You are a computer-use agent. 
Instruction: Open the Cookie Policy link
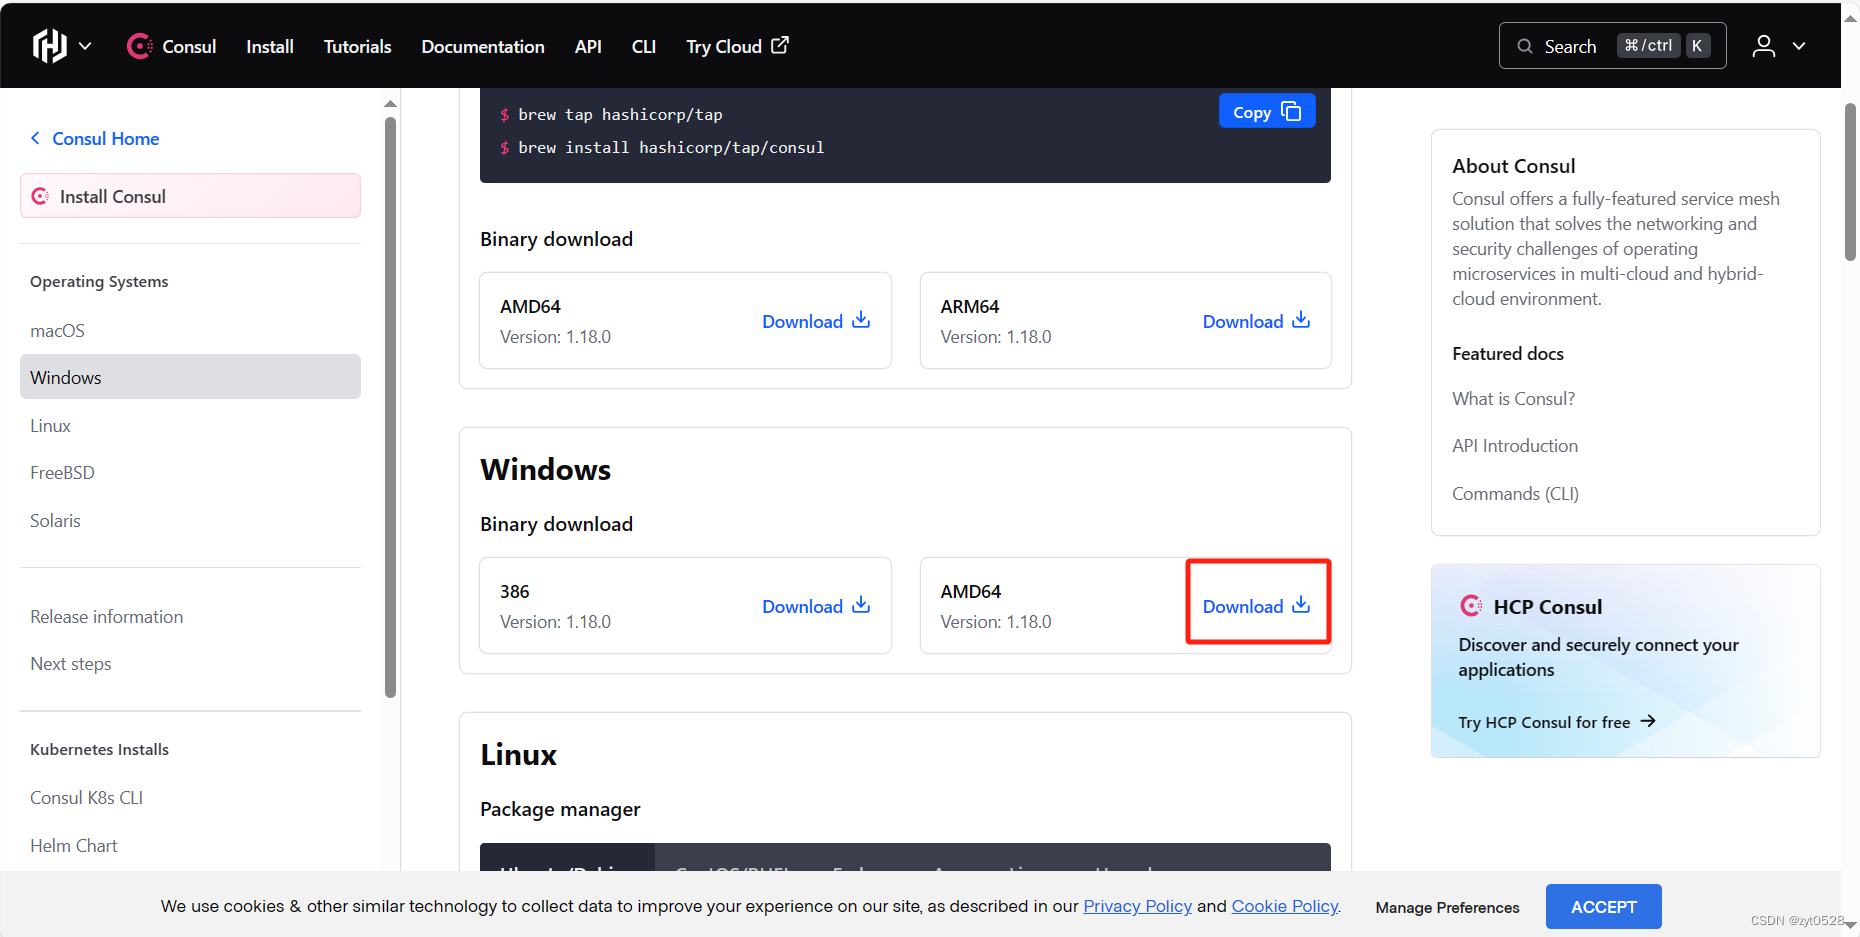pyautogui.click(x=1285, y=906)
